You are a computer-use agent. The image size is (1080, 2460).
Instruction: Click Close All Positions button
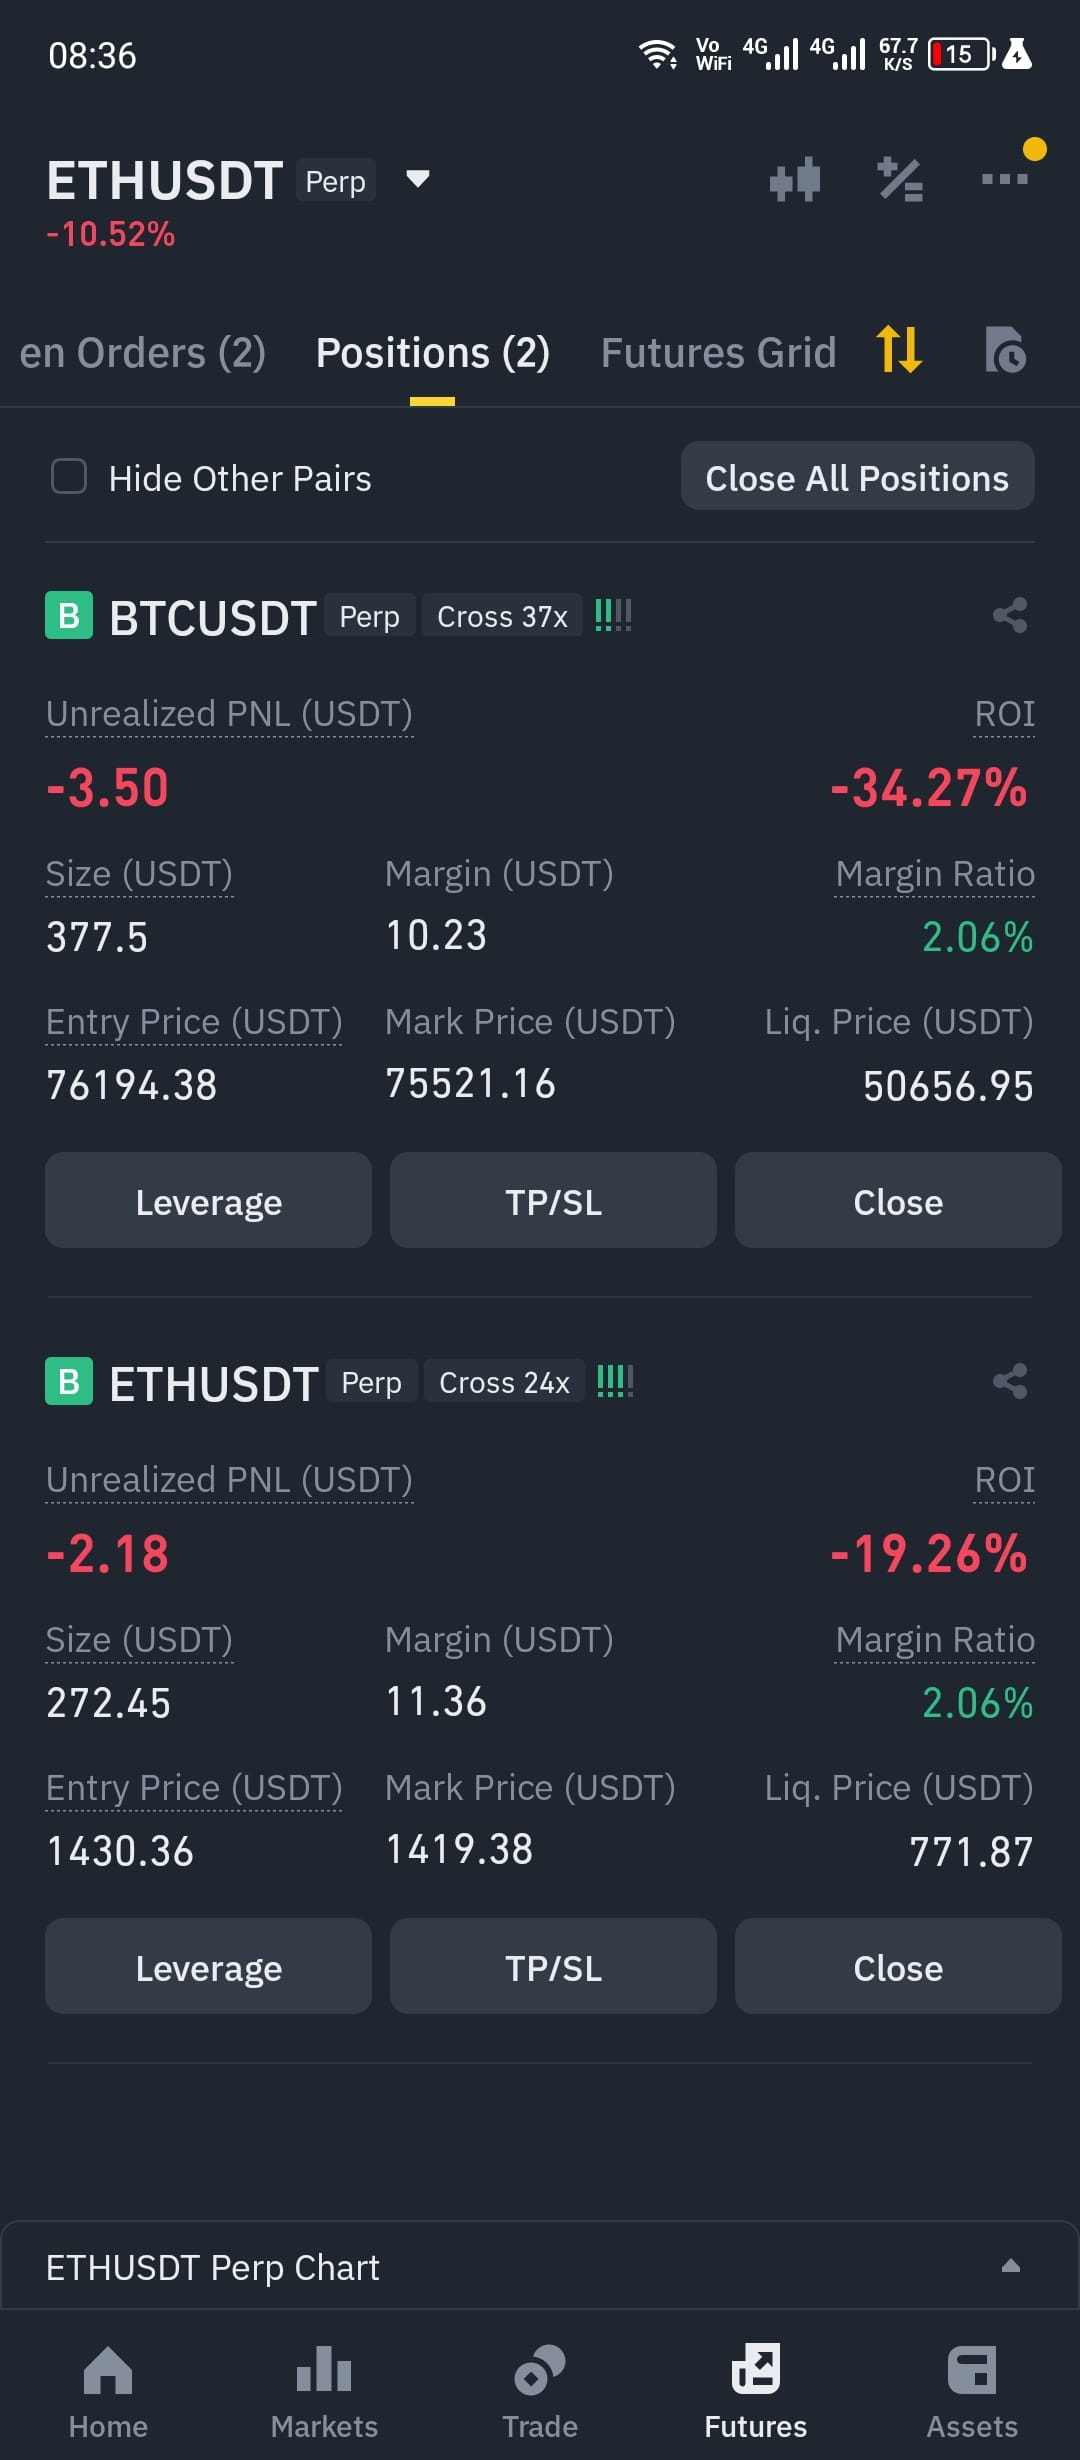[858, 477]
